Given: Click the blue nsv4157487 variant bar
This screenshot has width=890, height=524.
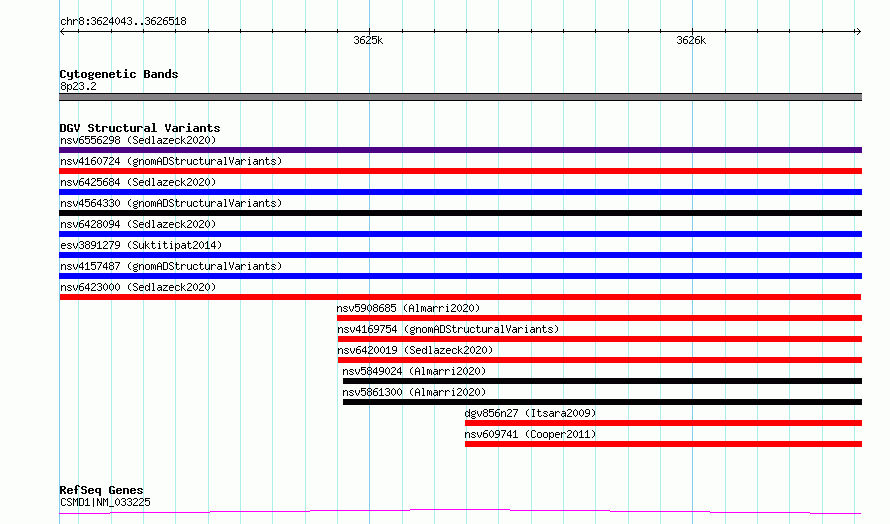Looking at the screenshot, I should [460, 276].
